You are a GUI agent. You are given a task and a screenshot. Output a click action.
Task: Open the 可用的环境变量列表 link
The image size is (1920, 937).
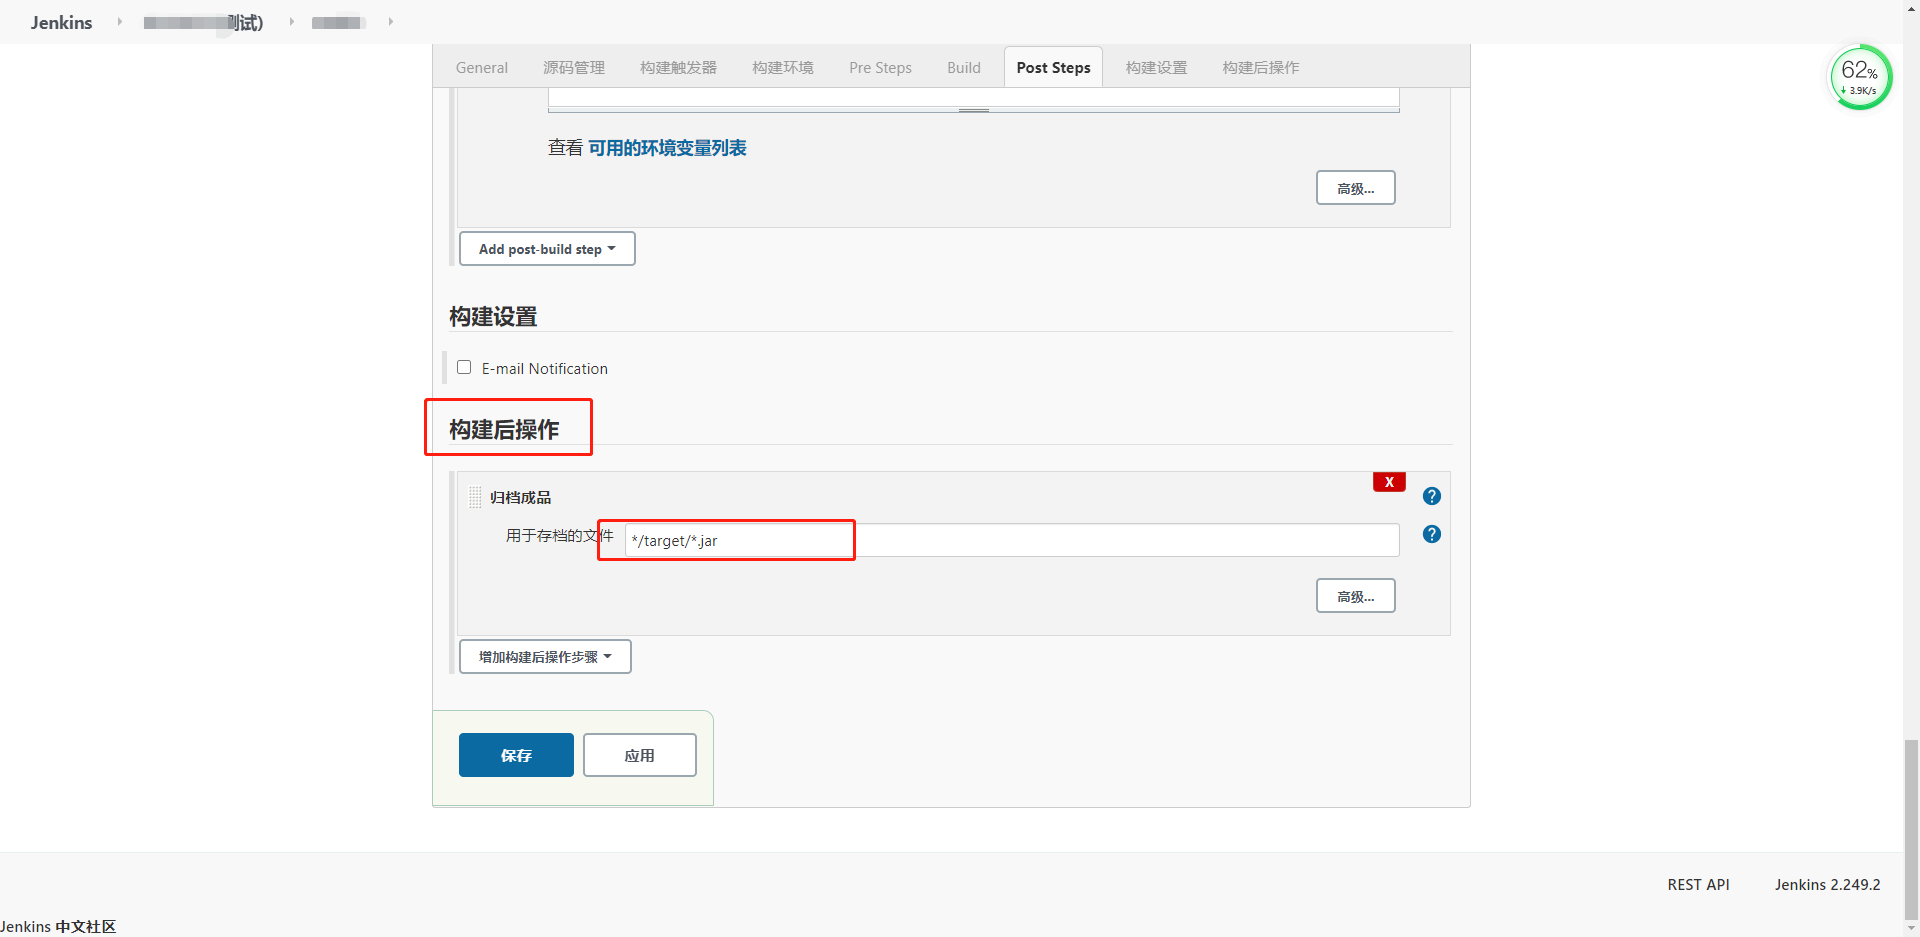[667, 148]
